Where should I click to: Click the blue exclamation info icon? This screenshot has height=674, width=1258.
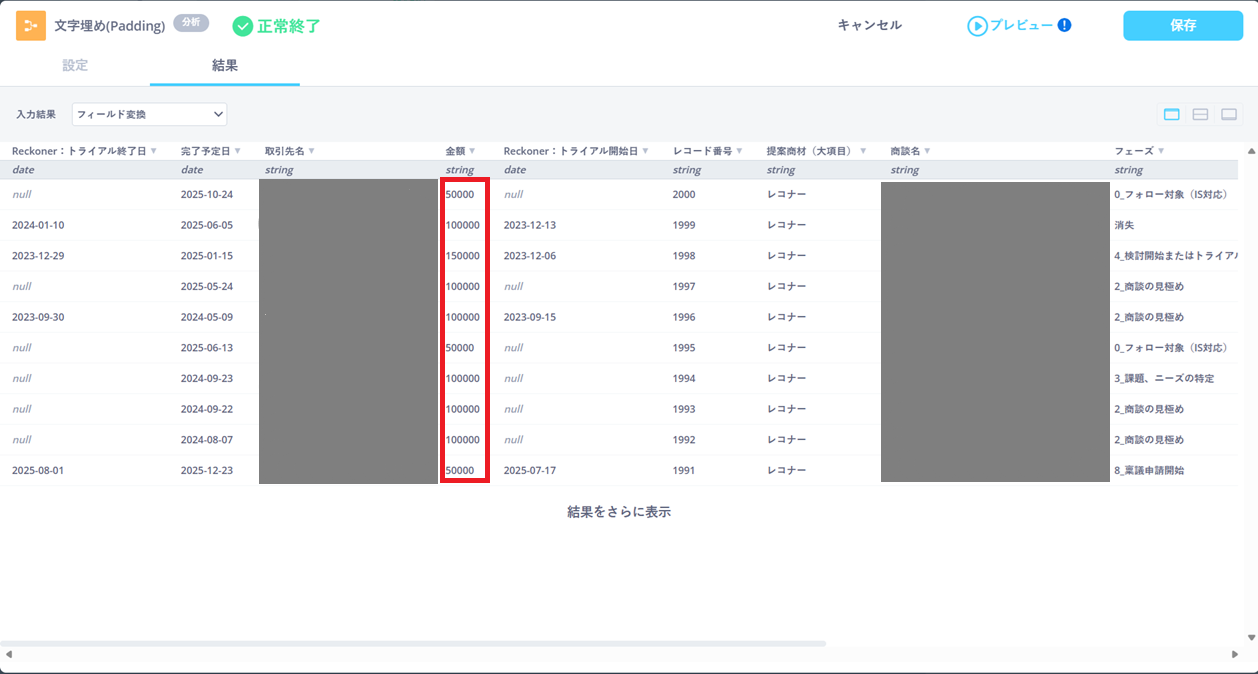[x=1064, y=25]
